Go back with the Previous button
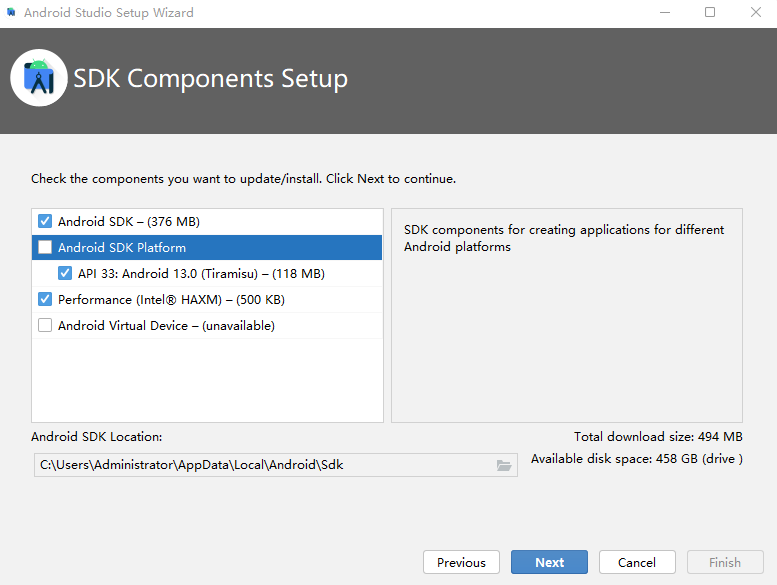 click(x=461, y=562)
